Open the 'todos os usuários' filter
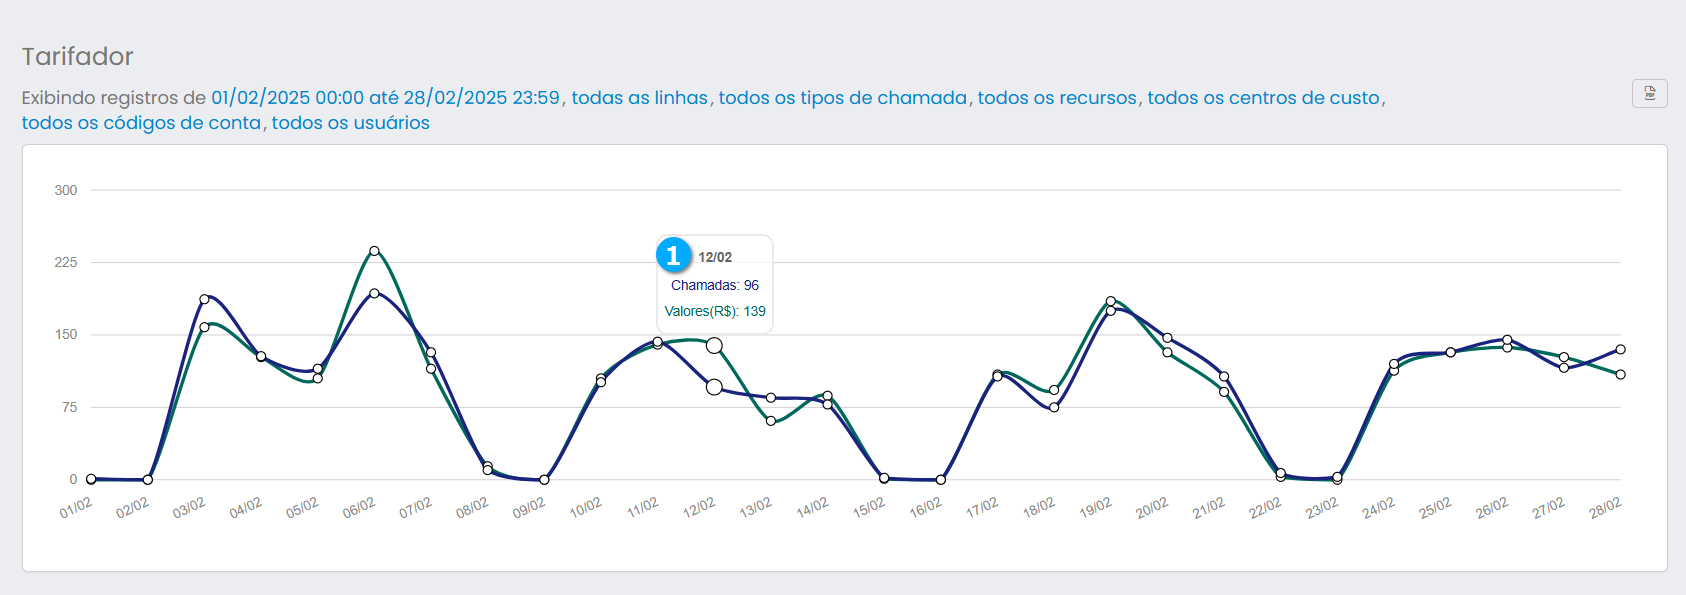The image size is (1686, 595). pyautogui.click(x=350, y=123)
